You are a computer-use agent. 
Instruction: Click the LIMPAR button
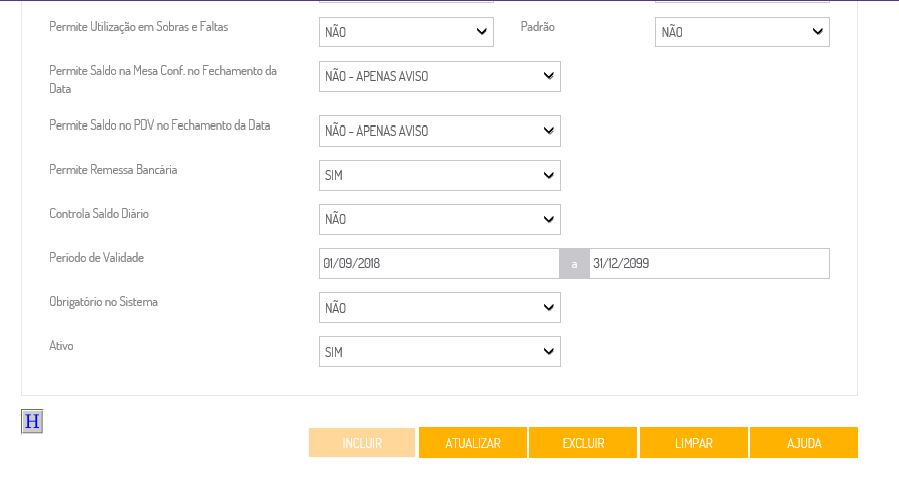tap(694, 443)
